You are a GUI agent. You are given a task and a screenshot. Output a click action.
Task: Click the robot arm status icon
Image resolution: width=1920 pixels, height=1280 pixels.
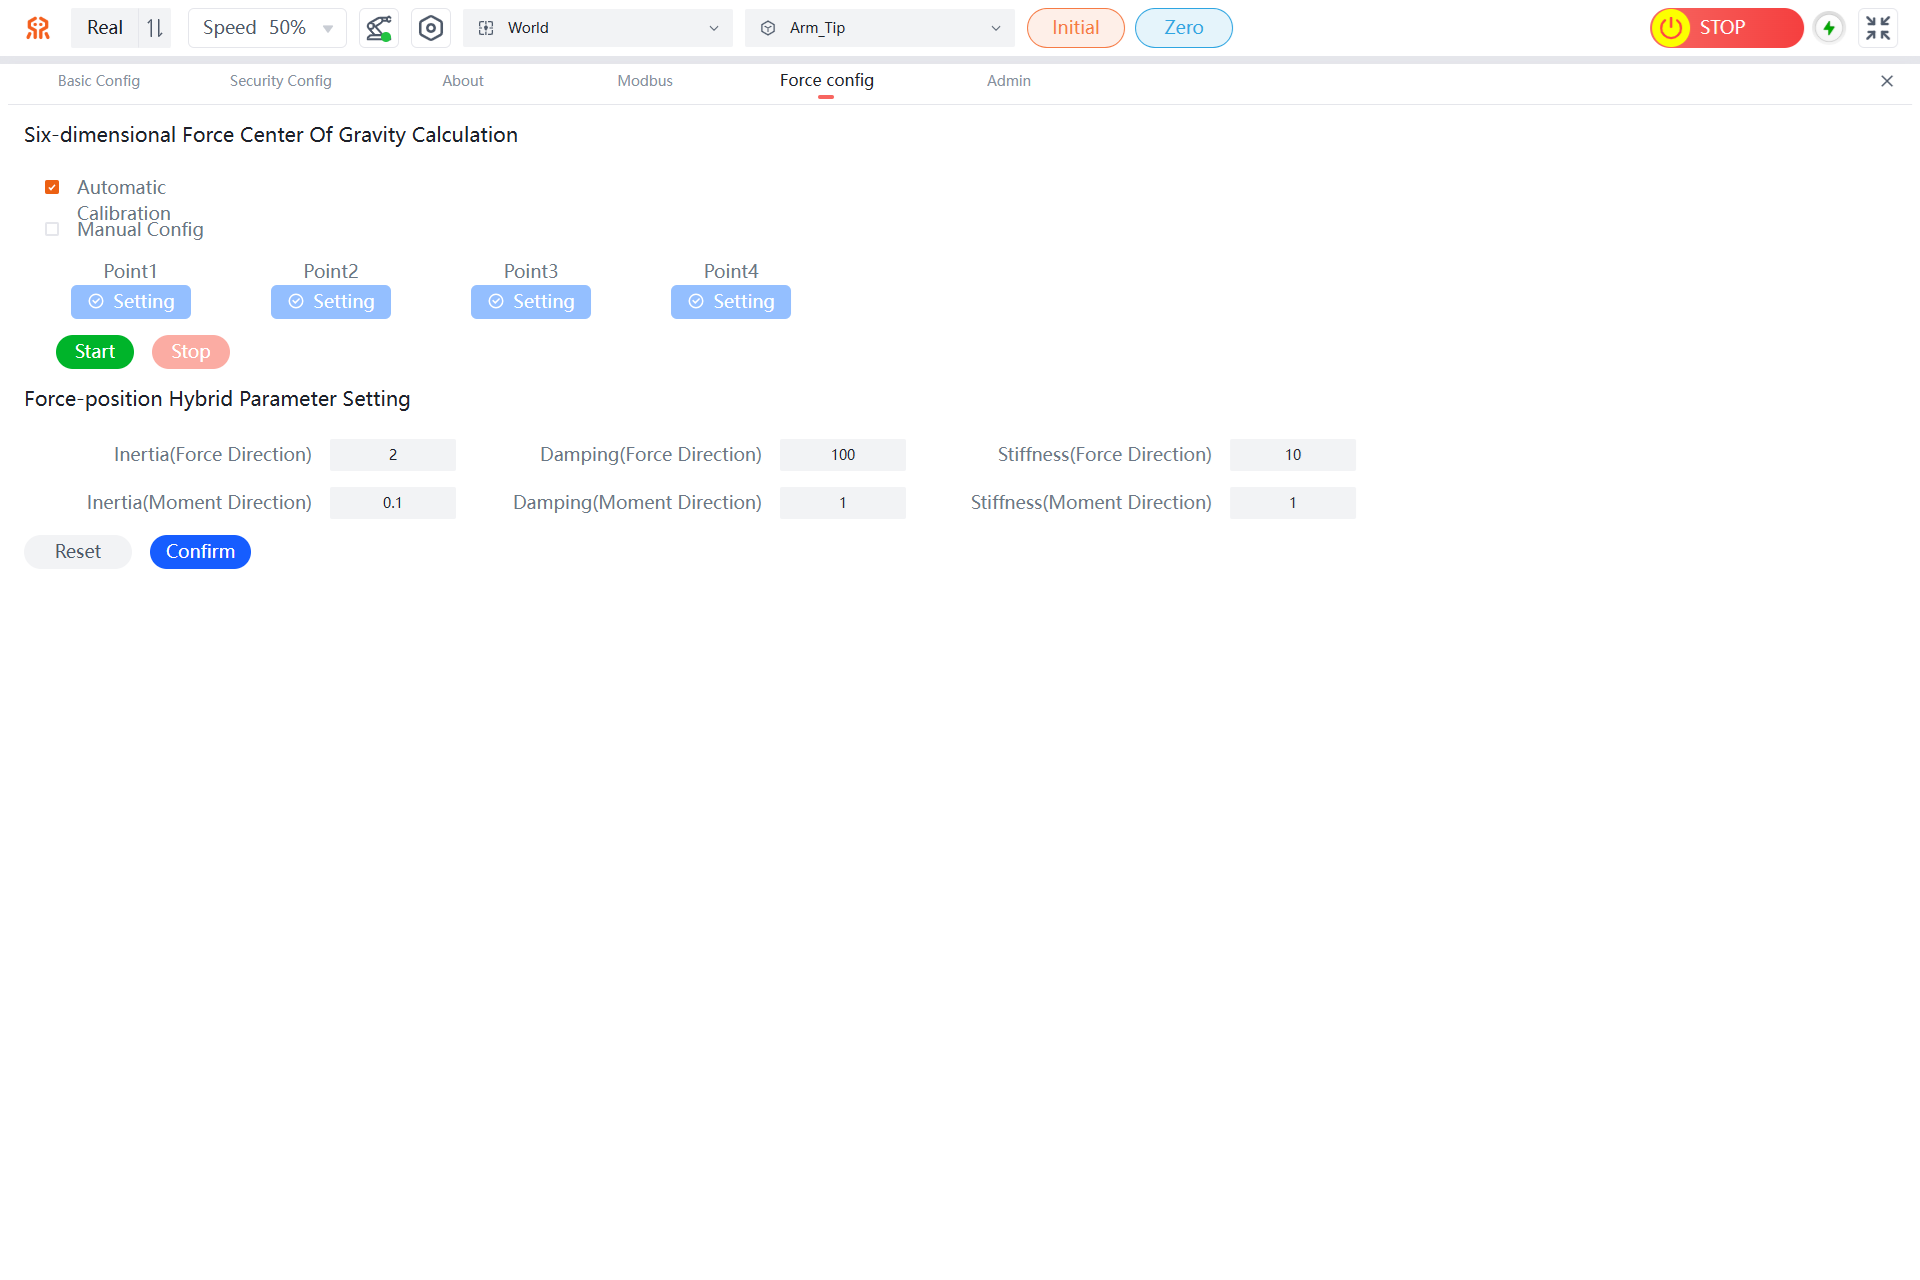tap(378, 28)
